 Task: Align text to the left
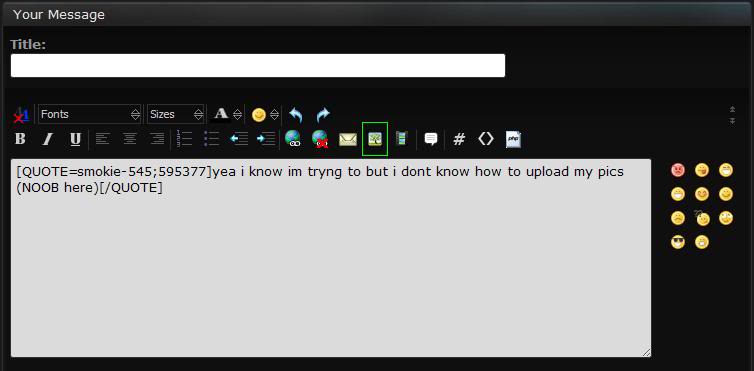tap(102, 139)
